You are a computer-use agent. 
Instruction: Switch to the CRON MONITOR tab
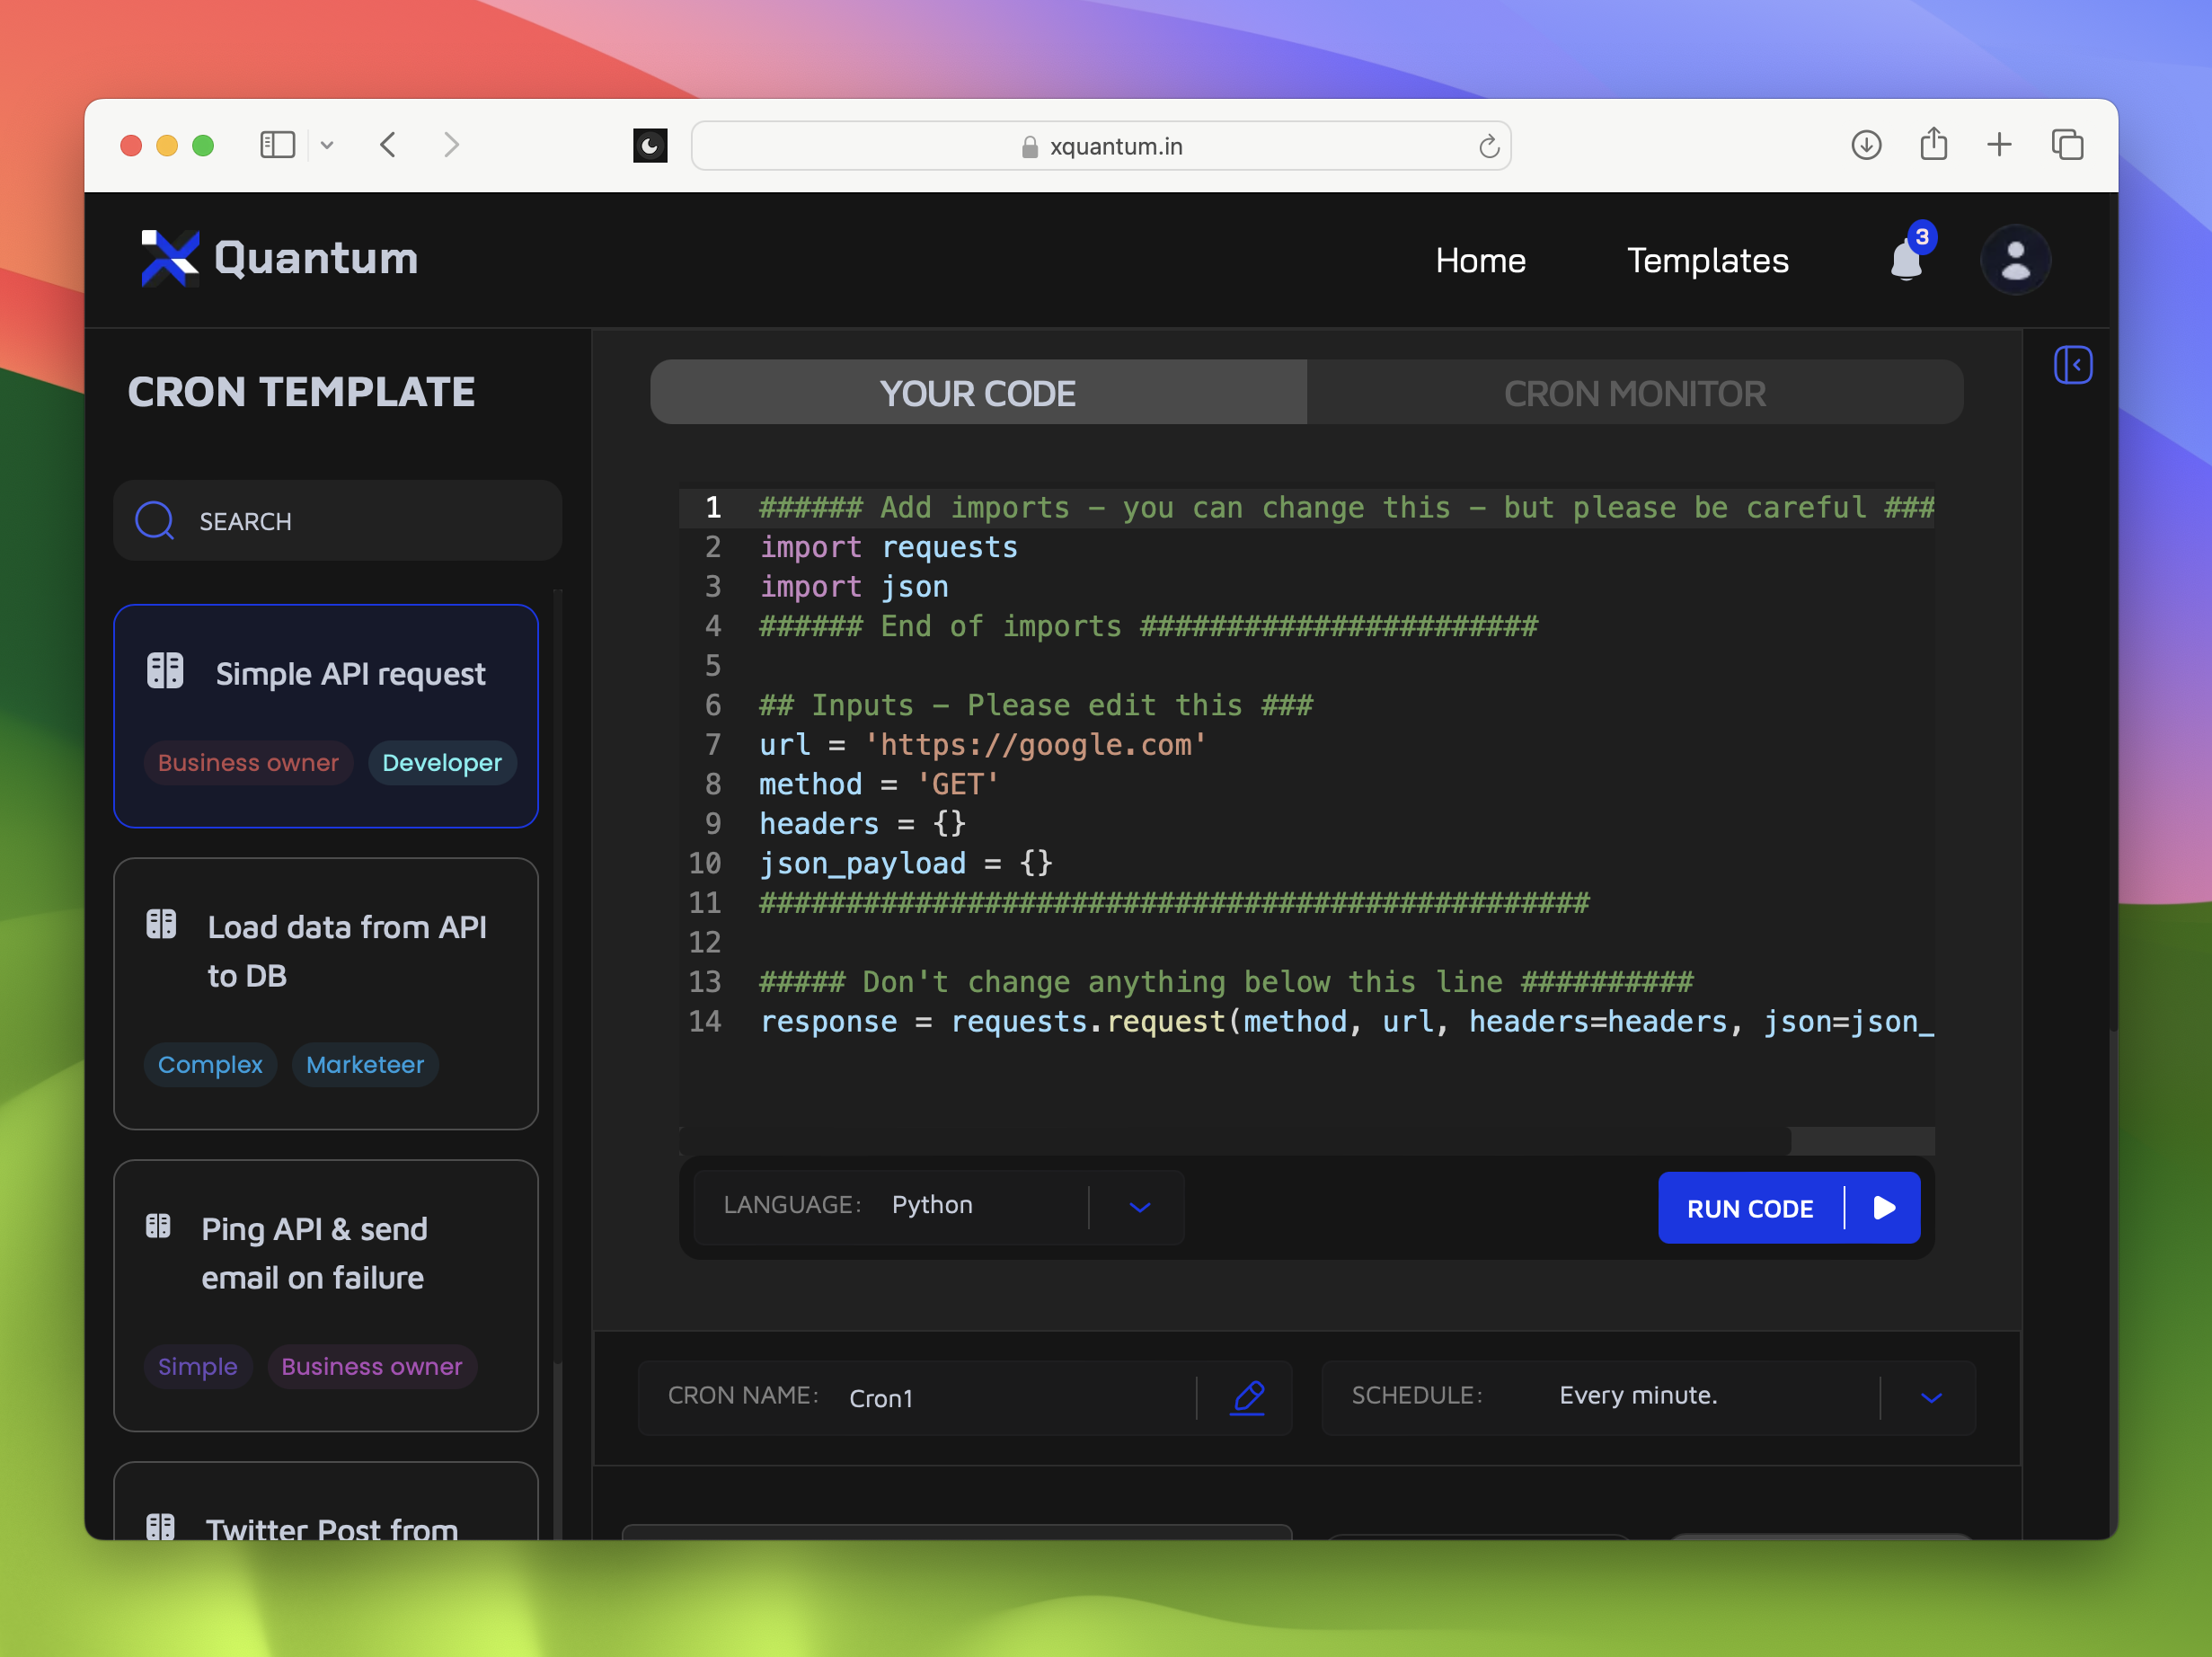(1634, 393)
